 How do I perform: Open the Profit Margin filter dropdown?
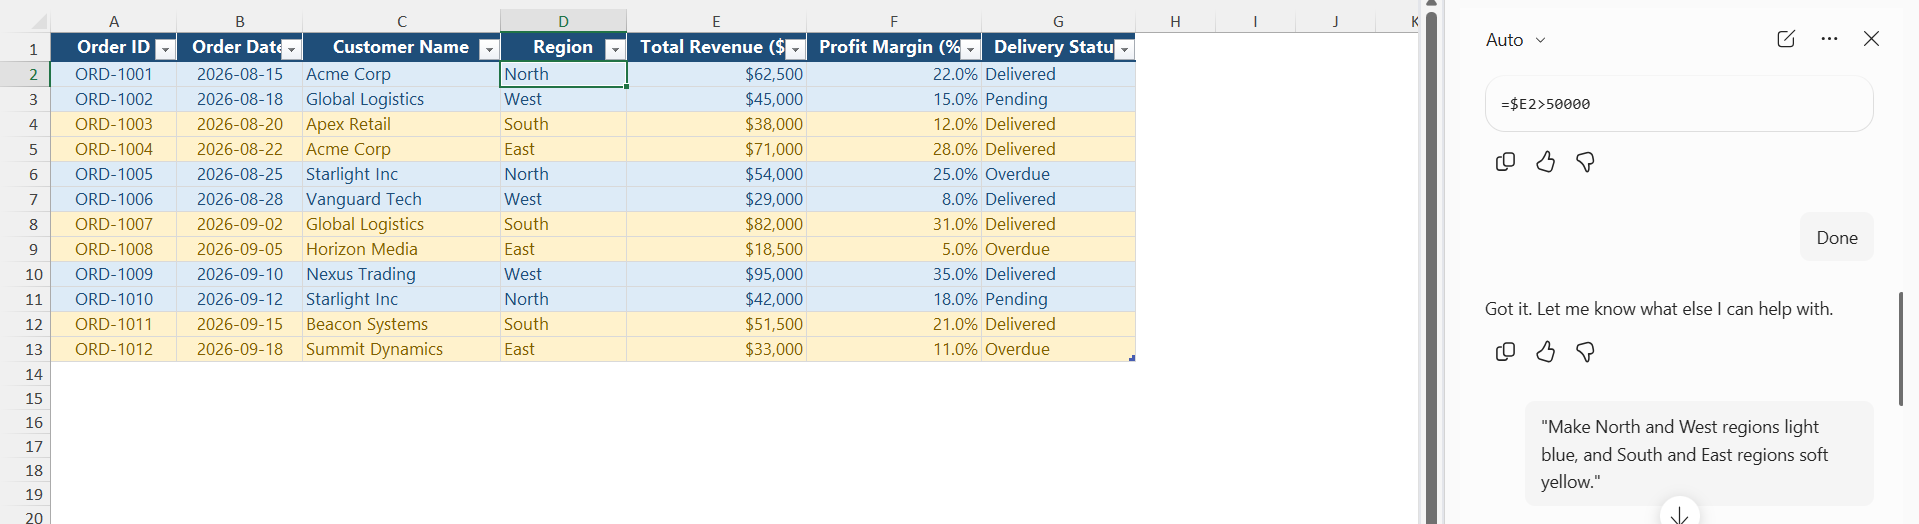point(970,49)
